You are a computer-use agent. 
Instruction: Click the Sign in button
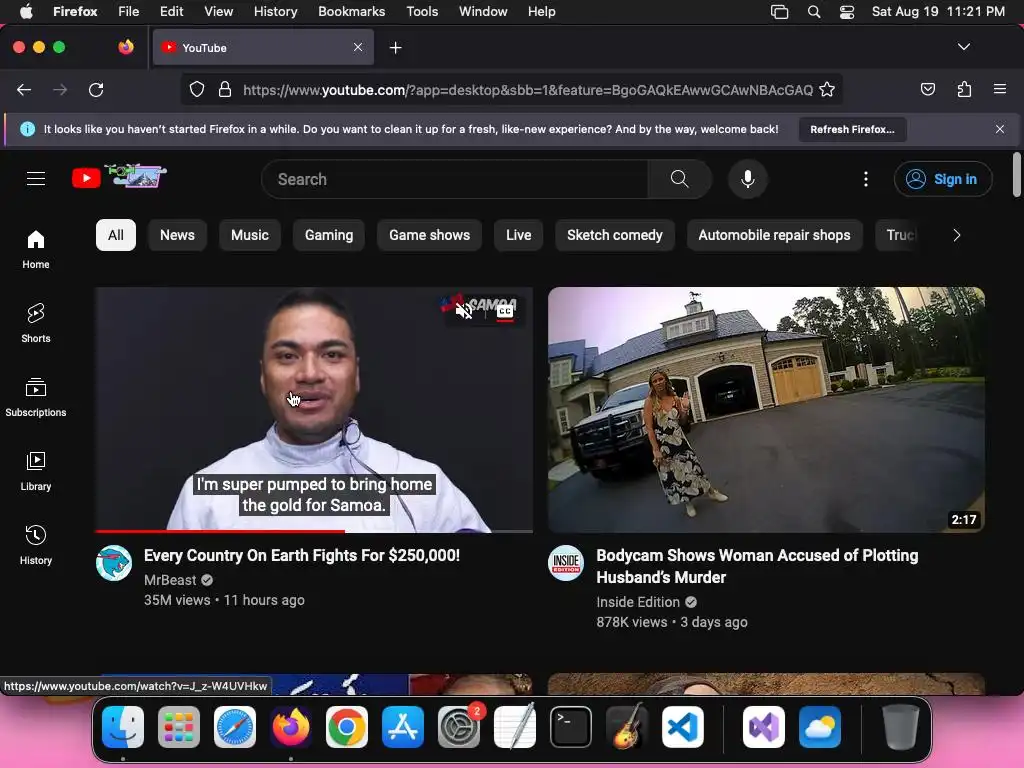[943, 179]
